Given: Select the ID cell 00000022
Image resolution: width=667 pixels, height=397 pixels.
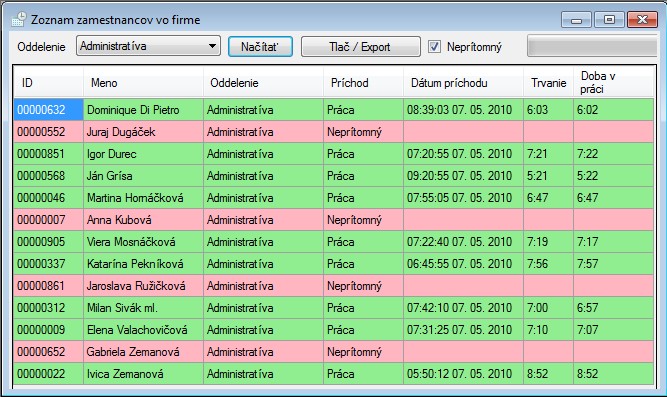Looking at the screenshot, I should [48, 374].
